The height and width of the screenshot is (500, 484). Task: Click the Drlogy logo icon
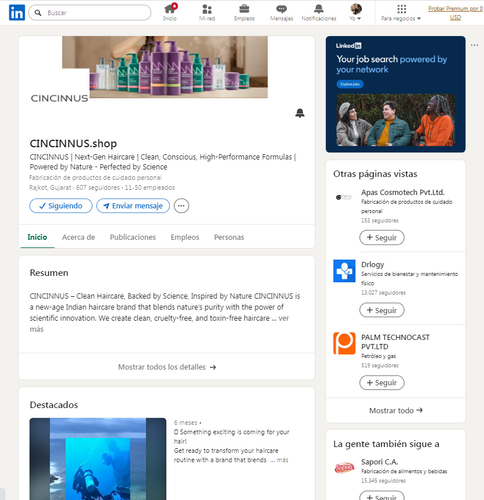tap(344, 271)
